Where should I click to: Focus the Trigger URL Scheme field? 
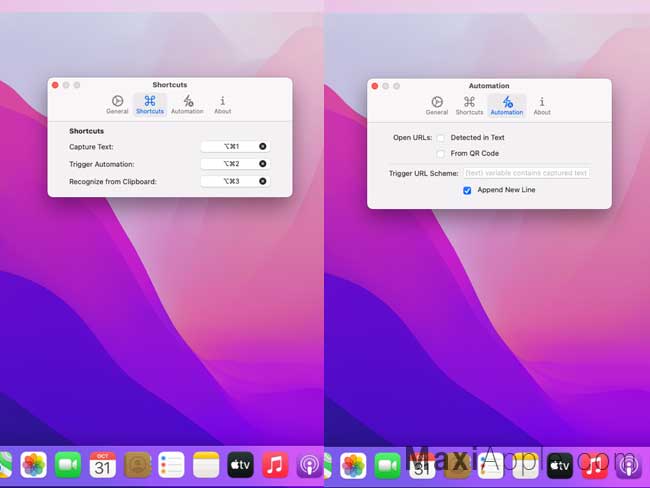(526, 173)
